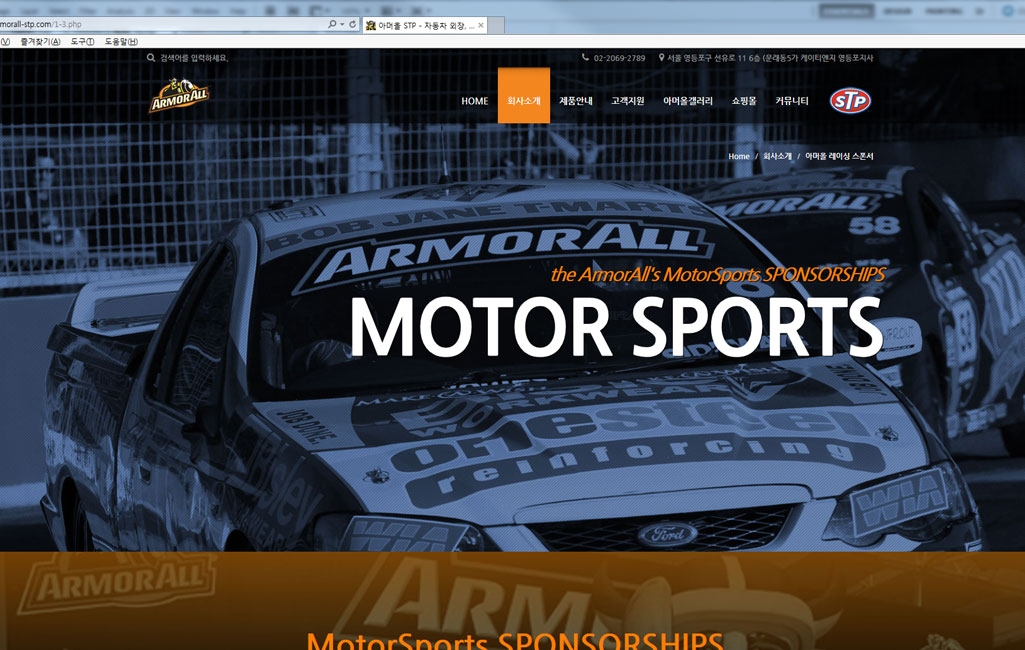The height and width of the screenshot is (650, 1025).
Task: Open the 즐겨찾기(A) menu
Action: [x=40, y=42]
